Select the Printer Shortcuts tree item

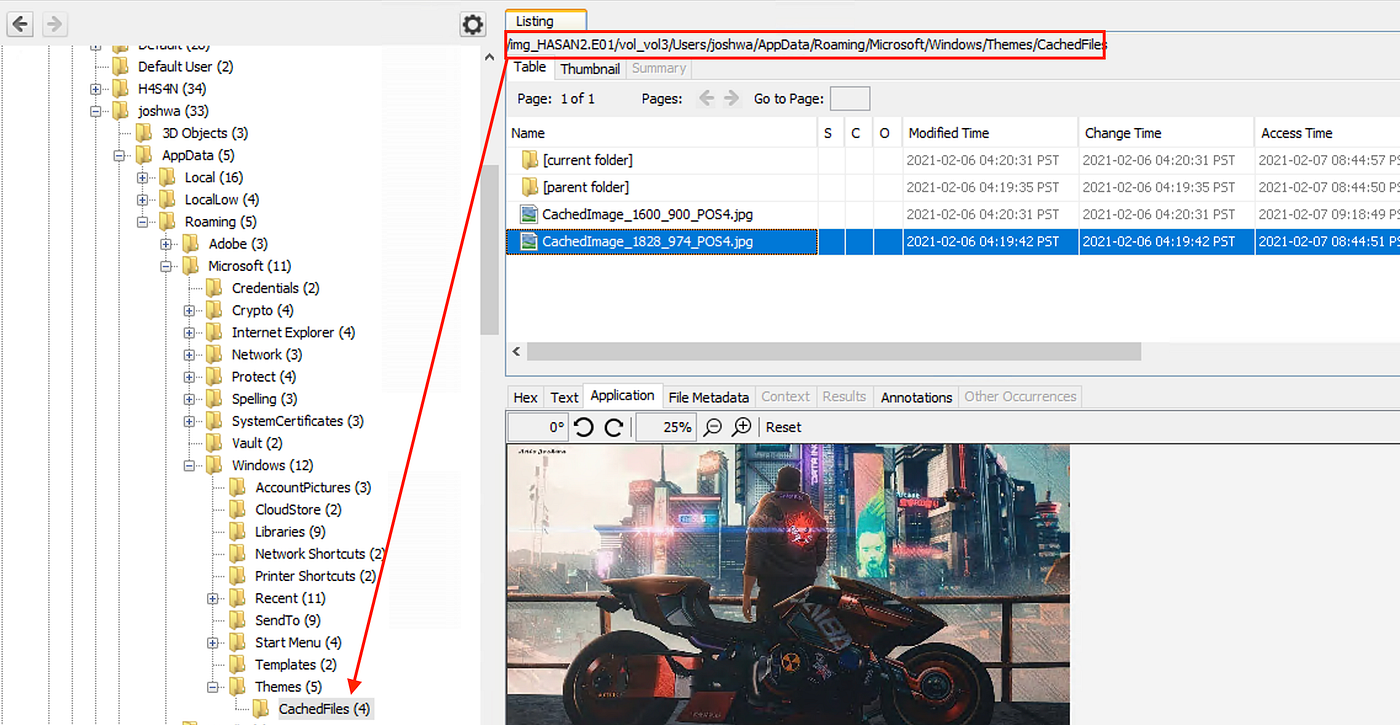click(x=316, y=576)
